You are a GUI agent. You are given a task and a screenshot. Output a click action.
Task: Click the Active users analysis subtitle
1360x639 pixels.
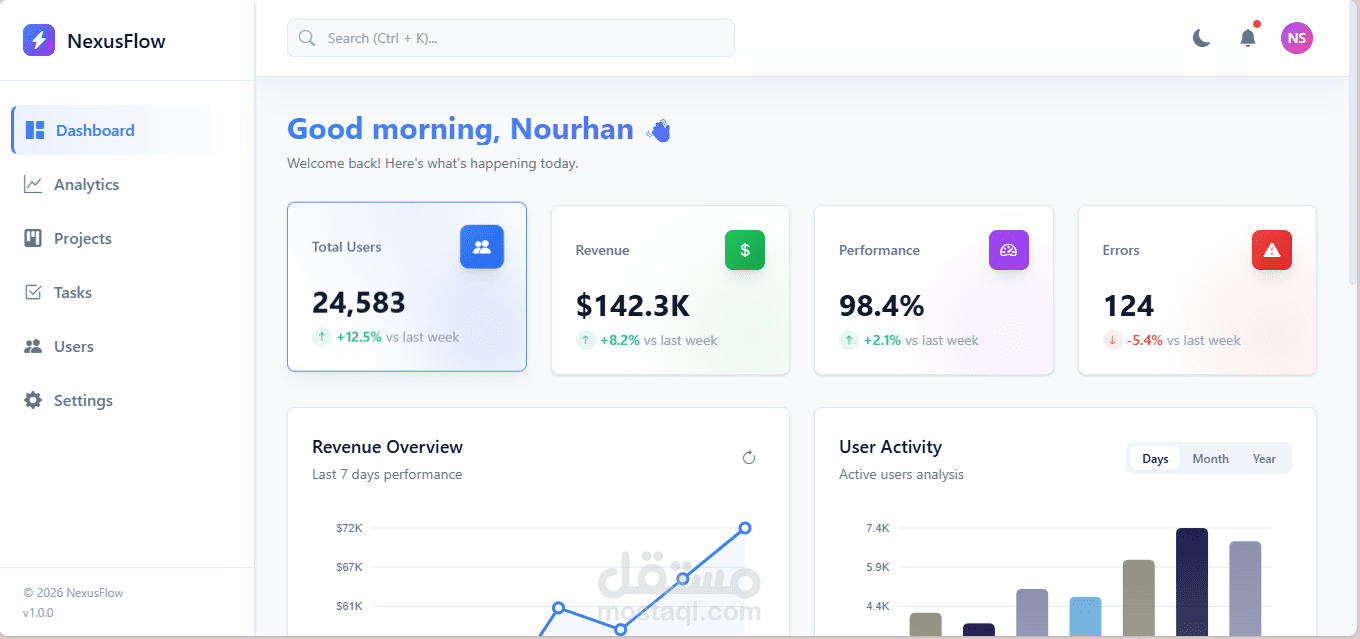click(x=901, y=474)
